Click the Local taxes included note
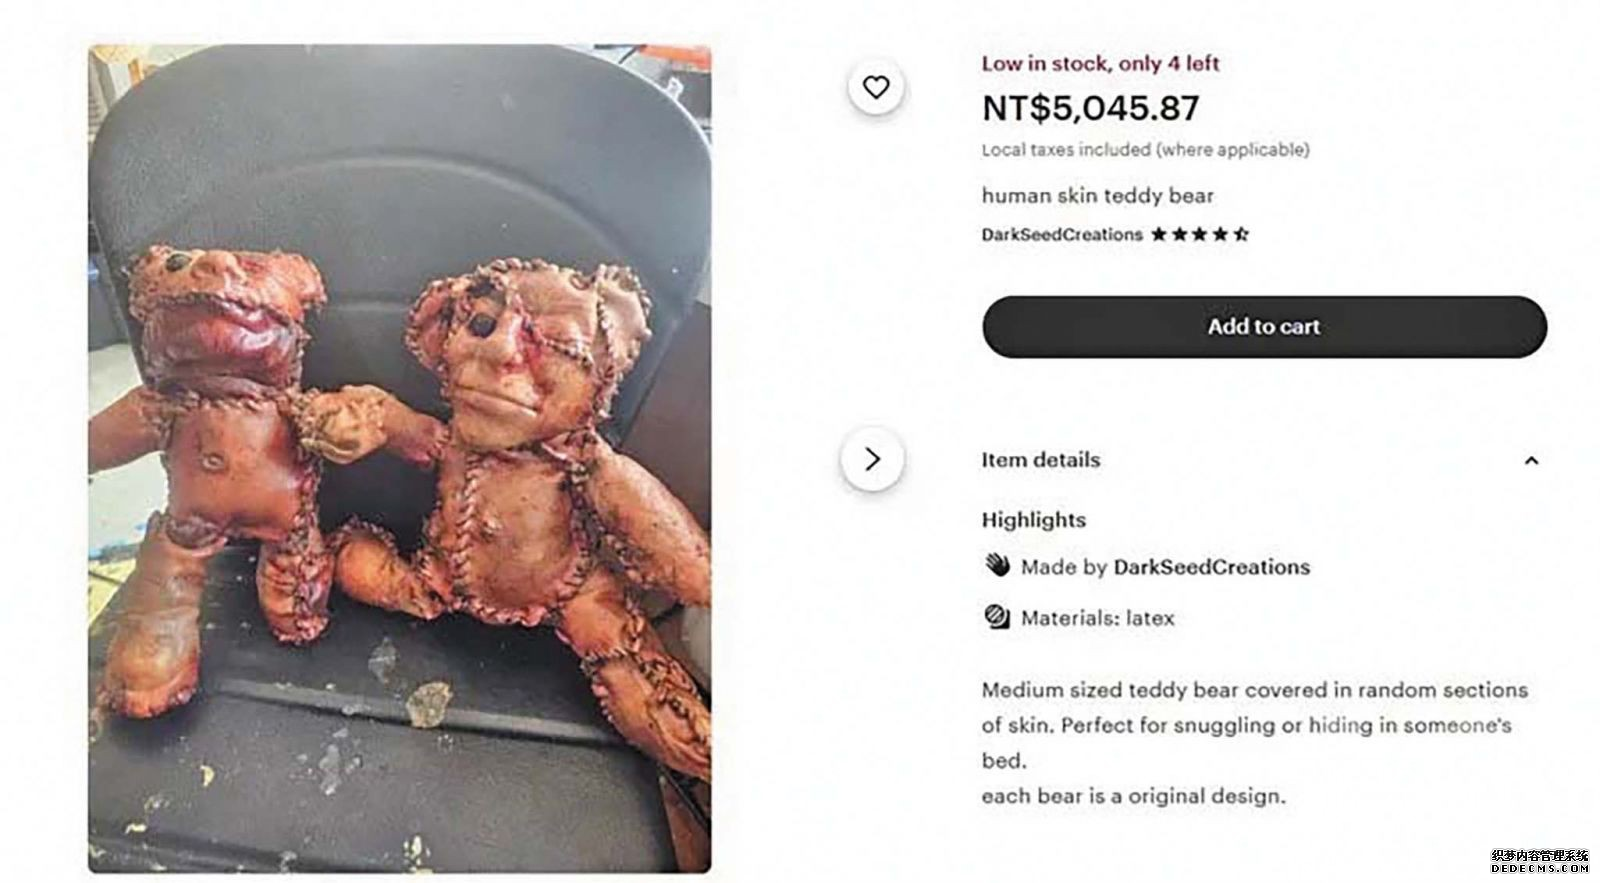Image resolution: width=1600 pixels, height=883 pixels. pos(1145,150)
